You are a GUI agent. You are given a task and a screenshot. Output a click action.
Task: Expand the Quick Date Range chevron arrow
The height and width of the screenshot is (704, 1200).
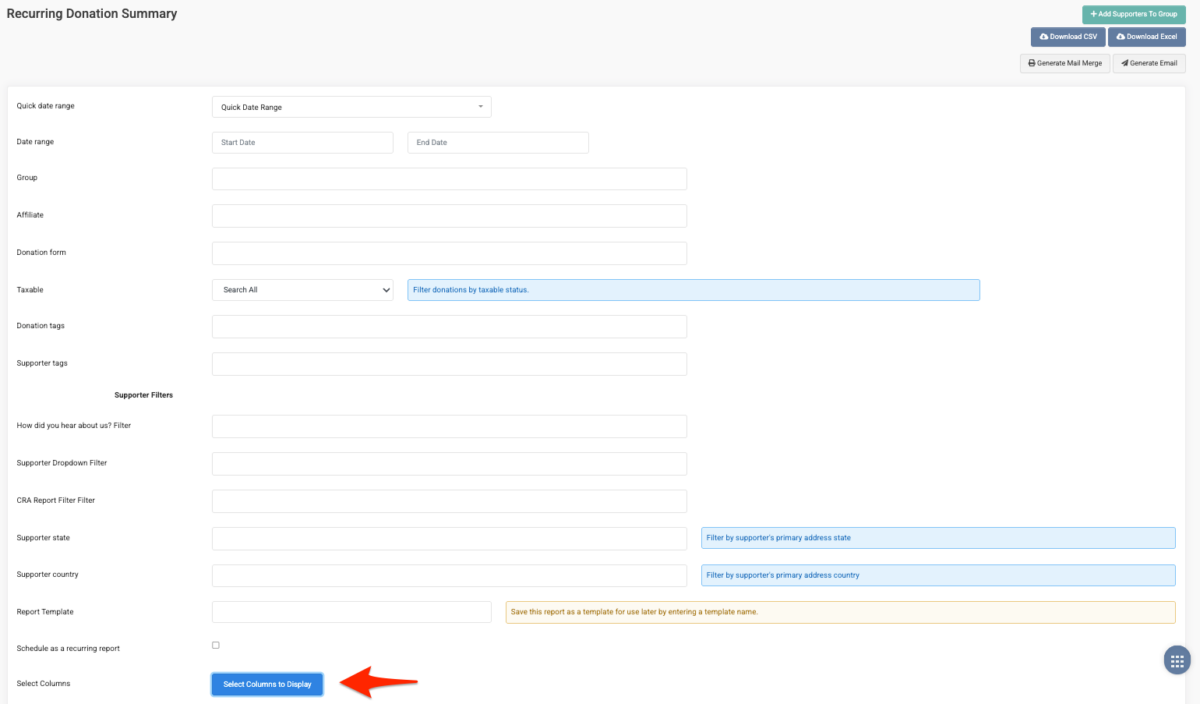tap(481, 106)
